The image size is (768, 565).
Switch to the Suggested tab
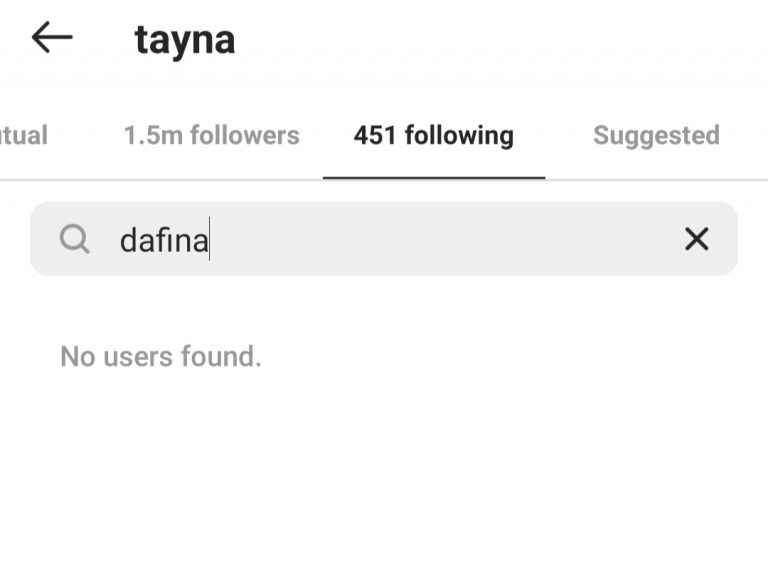pyautogui.click(x=656, y=136)
